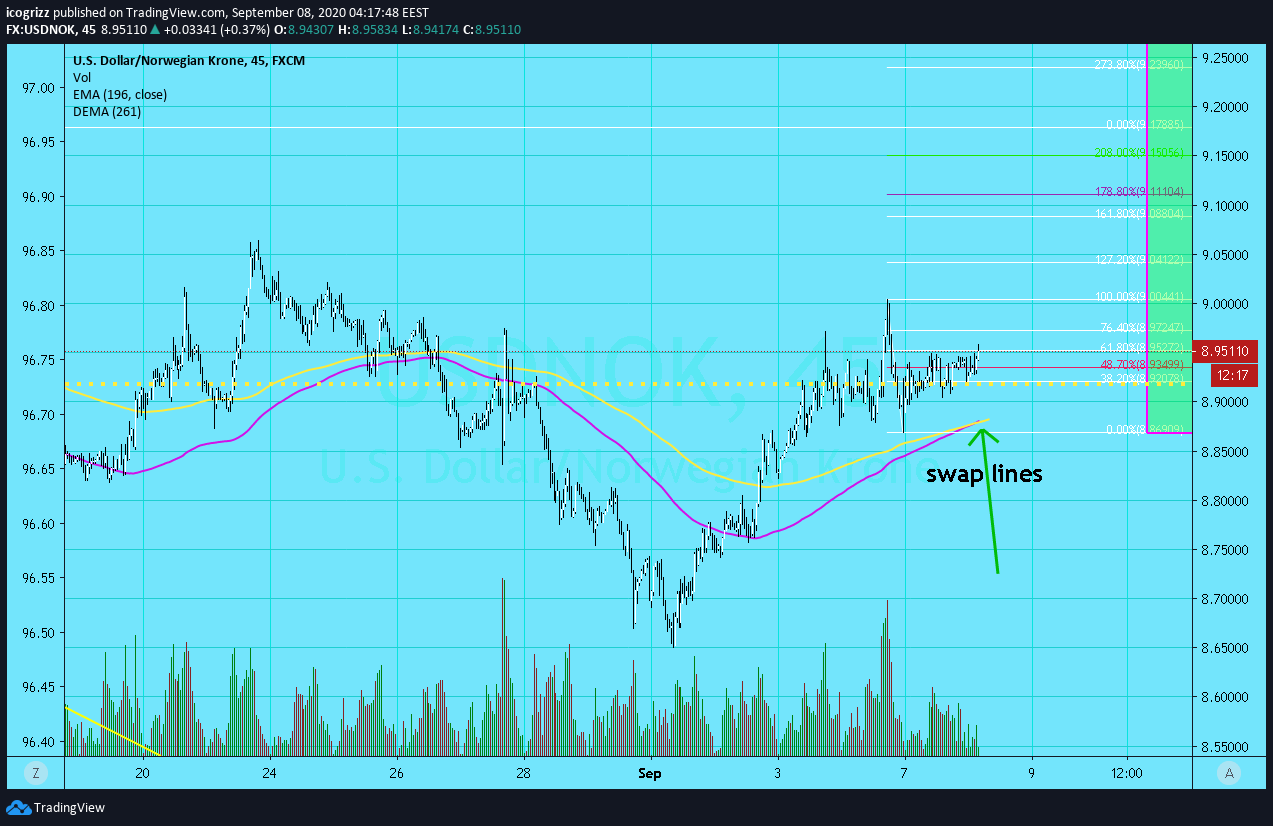Image resolution: width=1273 pixels, height=826 pixels.
Task: Select the 127.20% Fibonacci level label
Action: coord(1139,259)
